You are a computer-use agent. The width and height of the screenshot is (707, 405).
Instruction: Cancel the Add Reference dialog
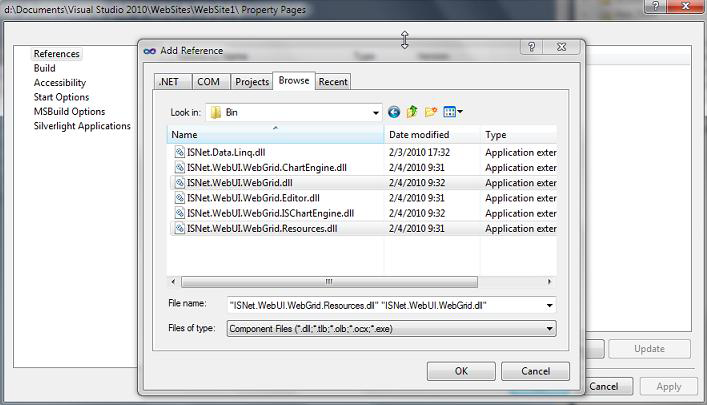point(536,371)
